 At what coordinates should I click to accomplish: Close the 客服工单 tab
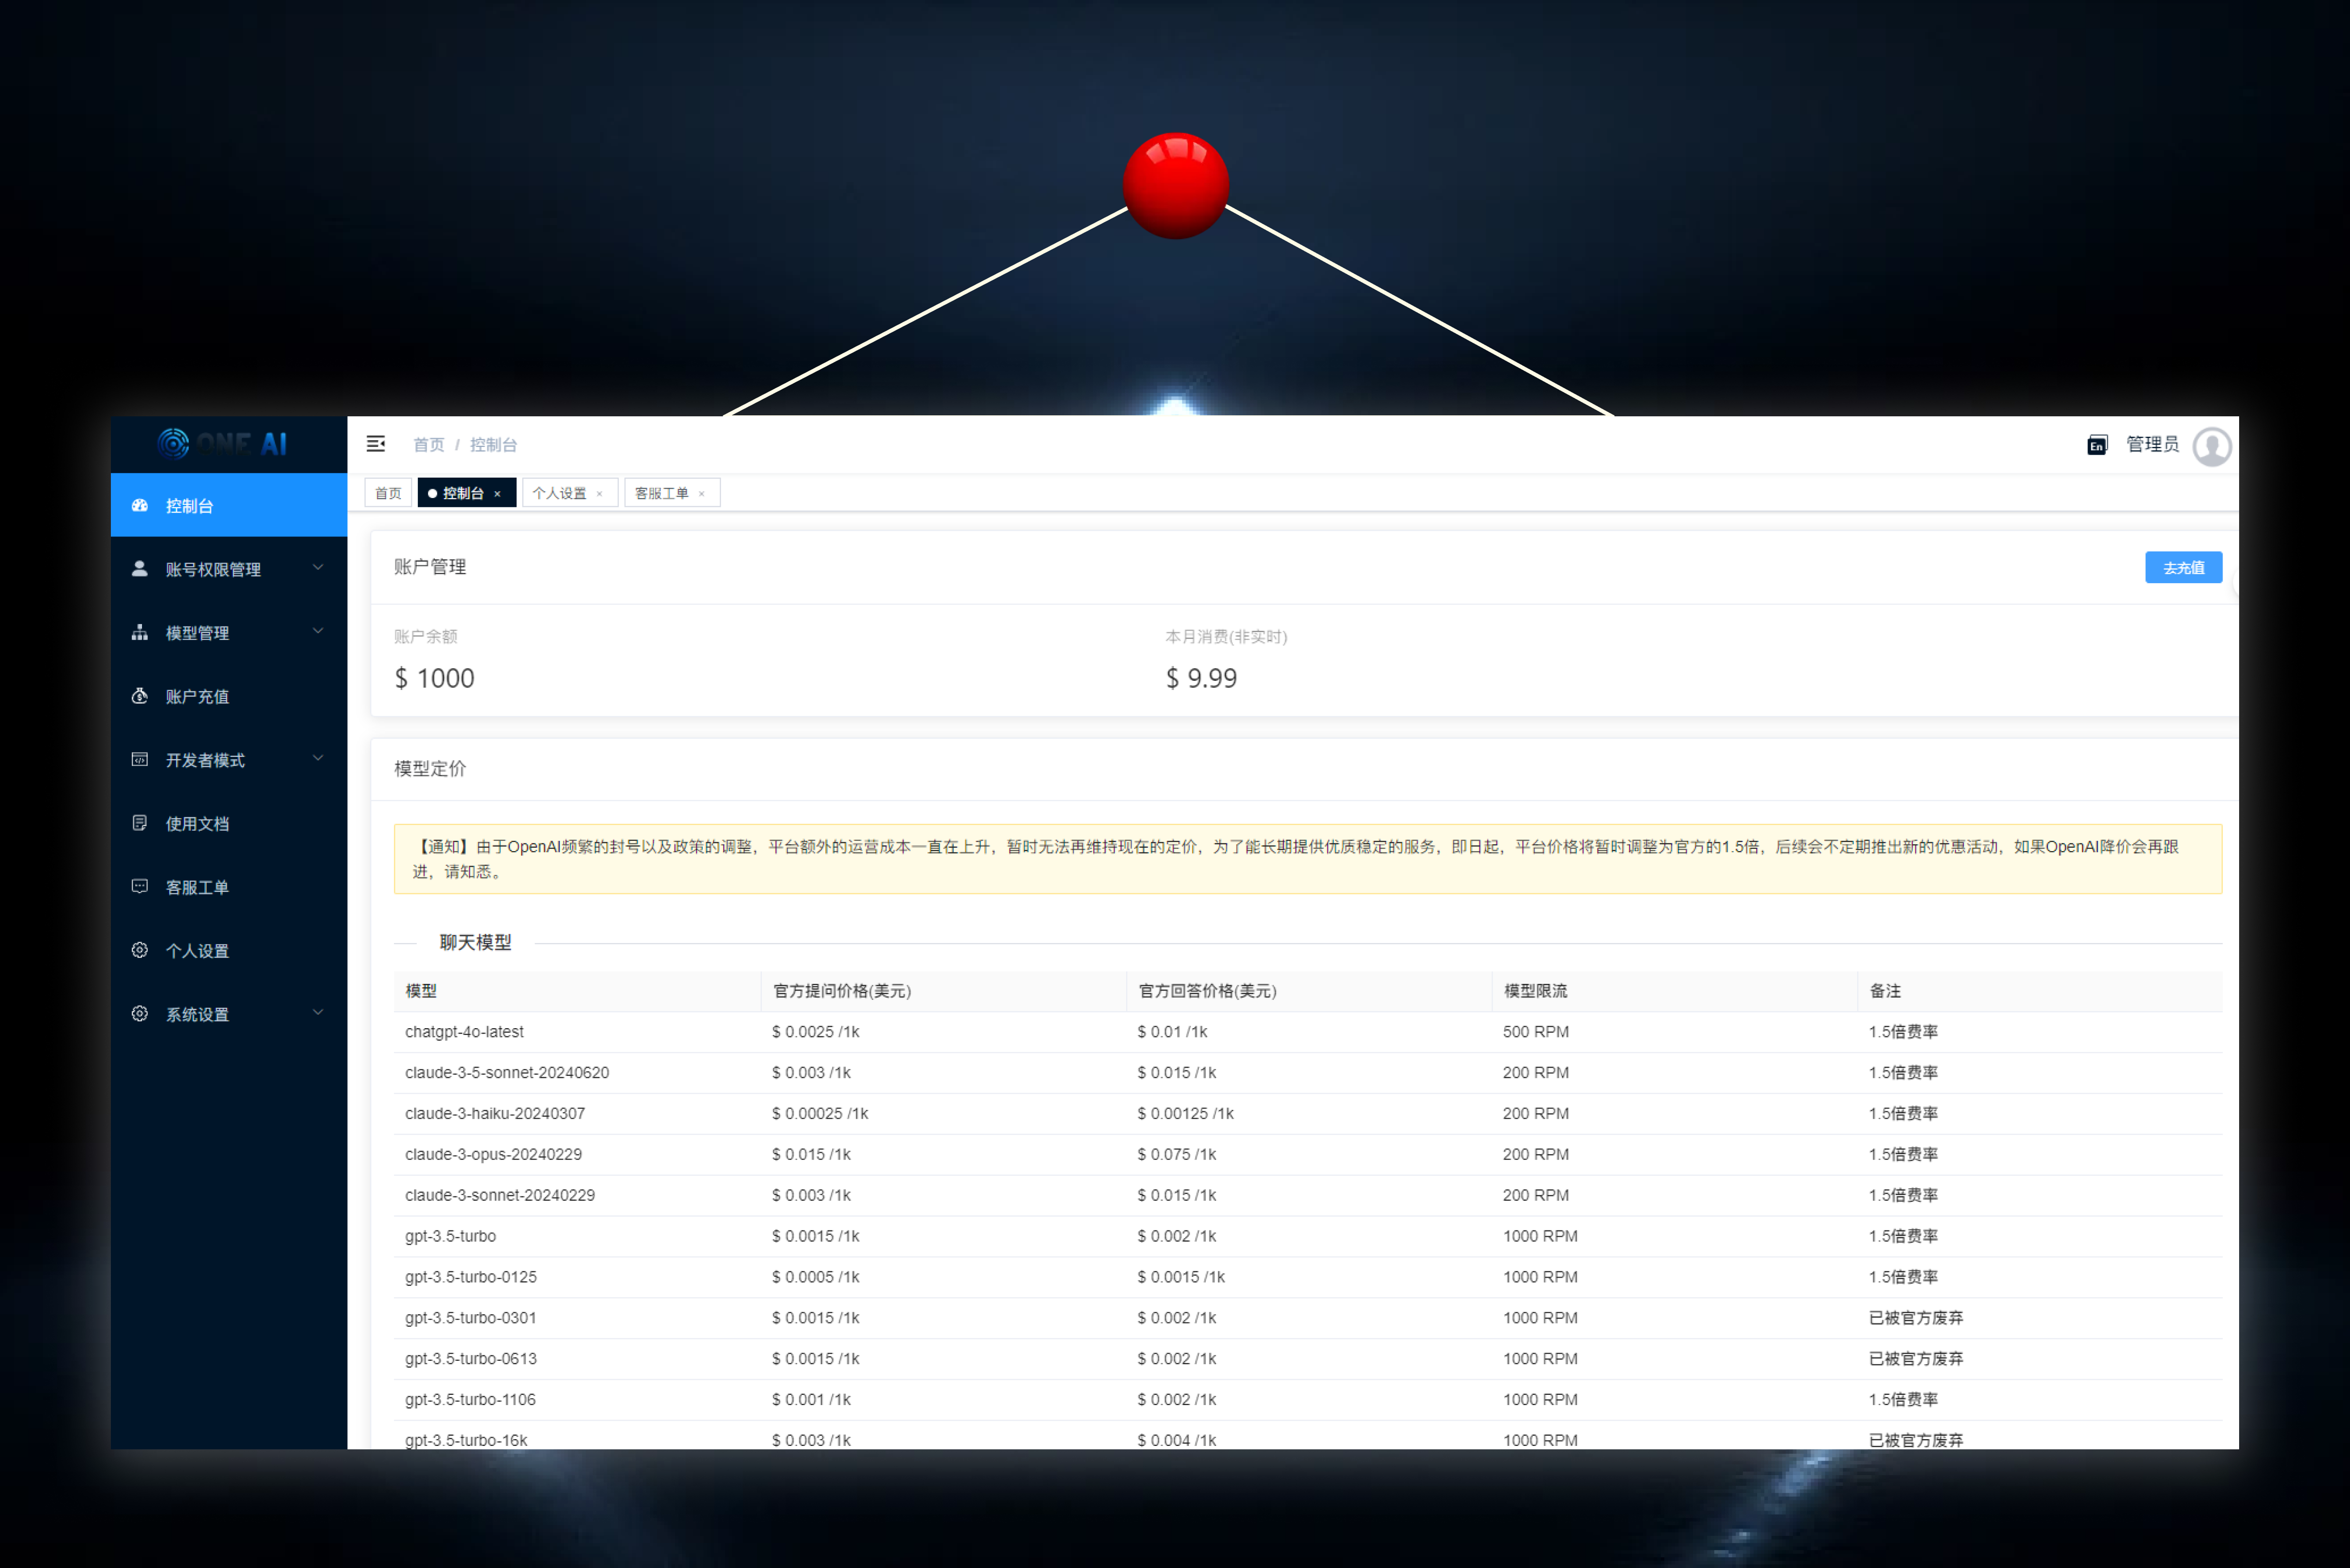(702, 494)
